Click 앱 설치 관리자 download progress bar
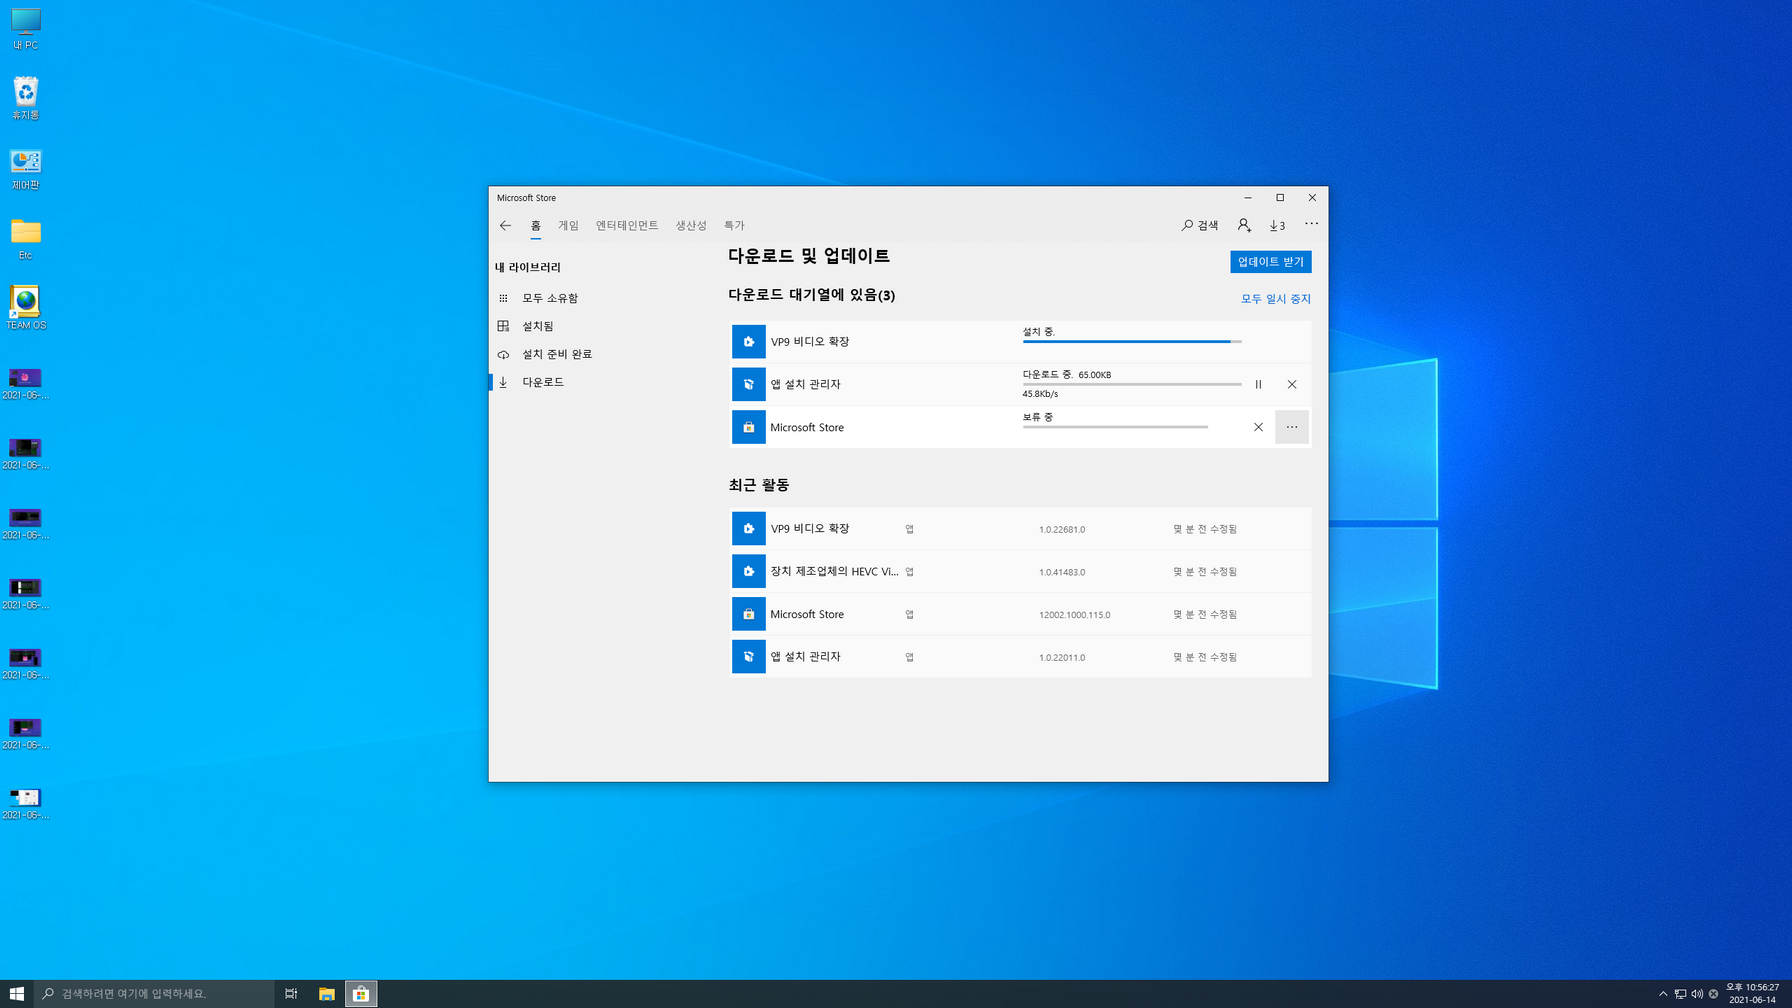Screen dimensions: 1792x1008 (1132, 384)
